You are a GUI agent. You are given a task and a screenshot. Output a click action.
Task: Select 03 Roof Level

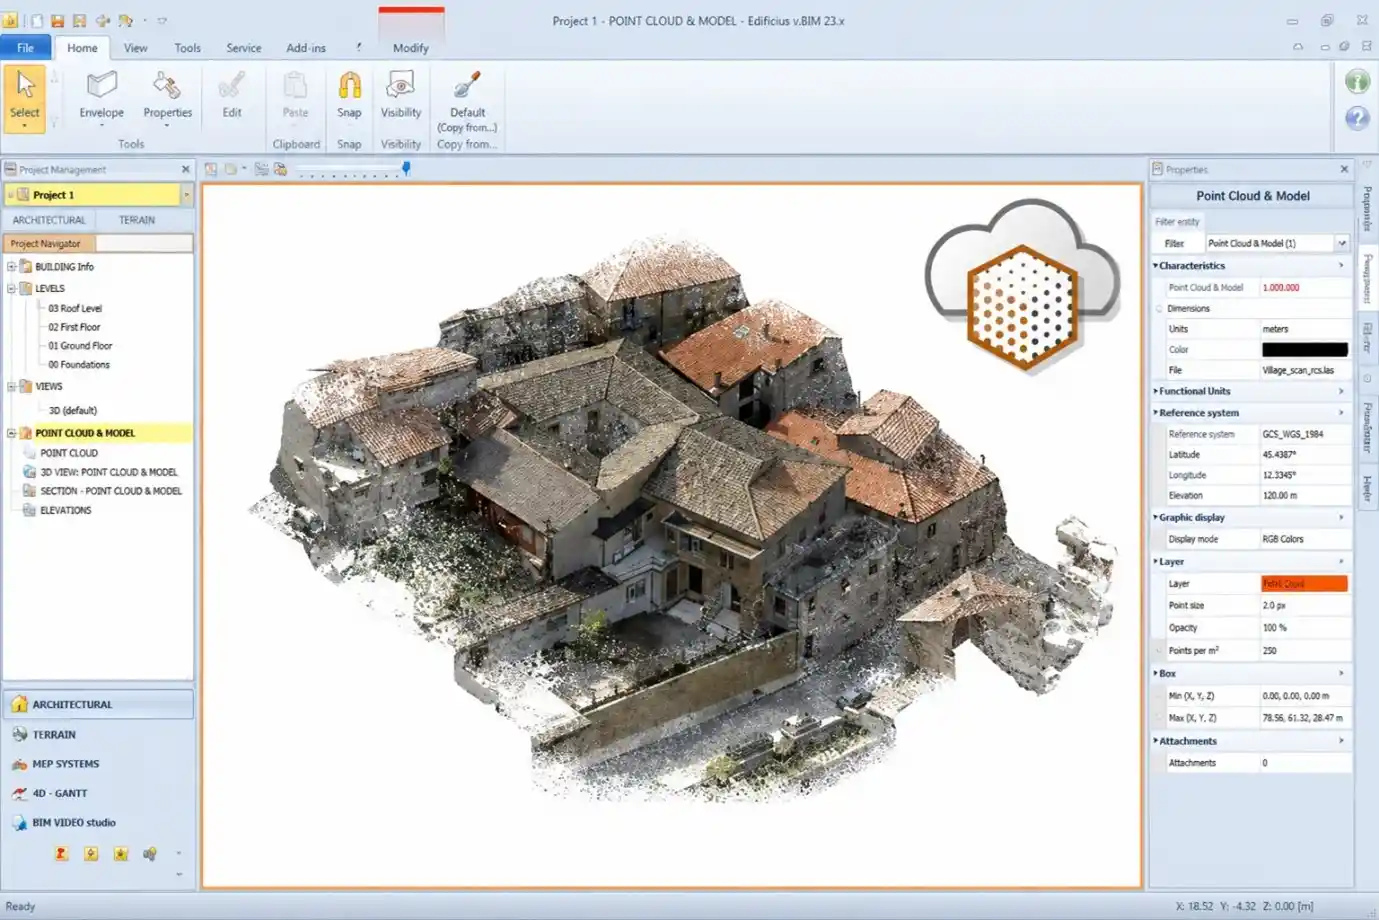coord(75,308)
